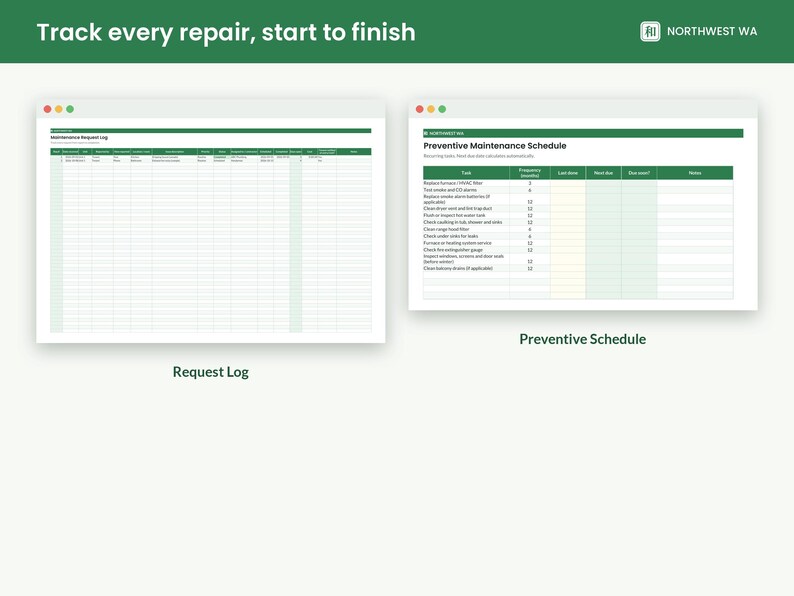794x596 pixels.
Task: Click 'Clean balcony drains (if applicable)' cell
Action: point(466,268)
